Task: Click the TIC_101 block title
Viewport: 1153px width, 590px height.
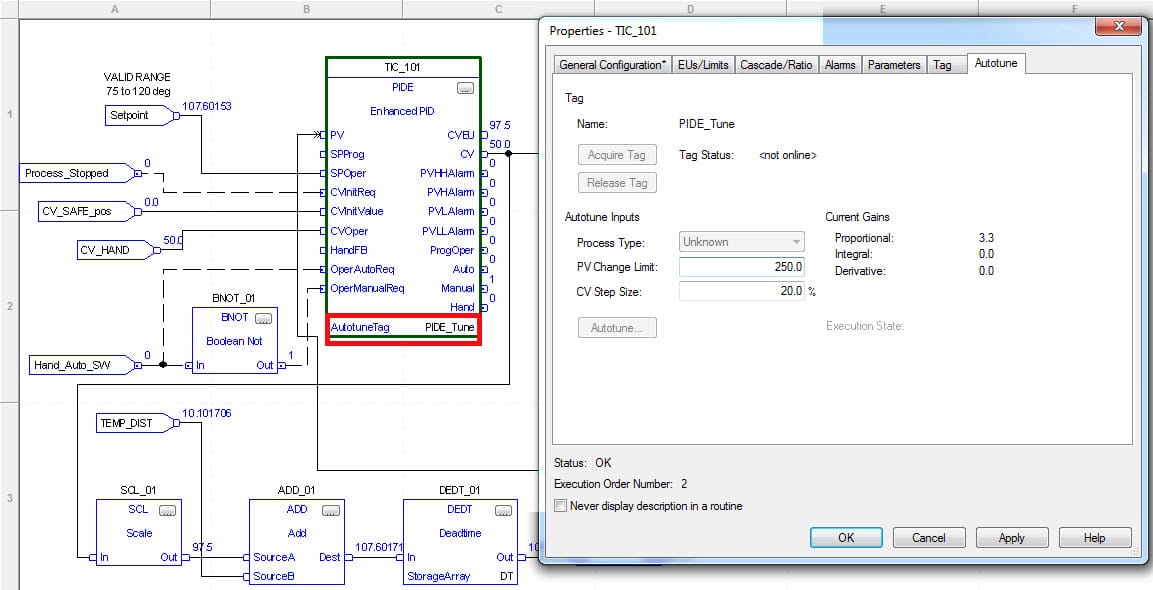Action: 402,68
